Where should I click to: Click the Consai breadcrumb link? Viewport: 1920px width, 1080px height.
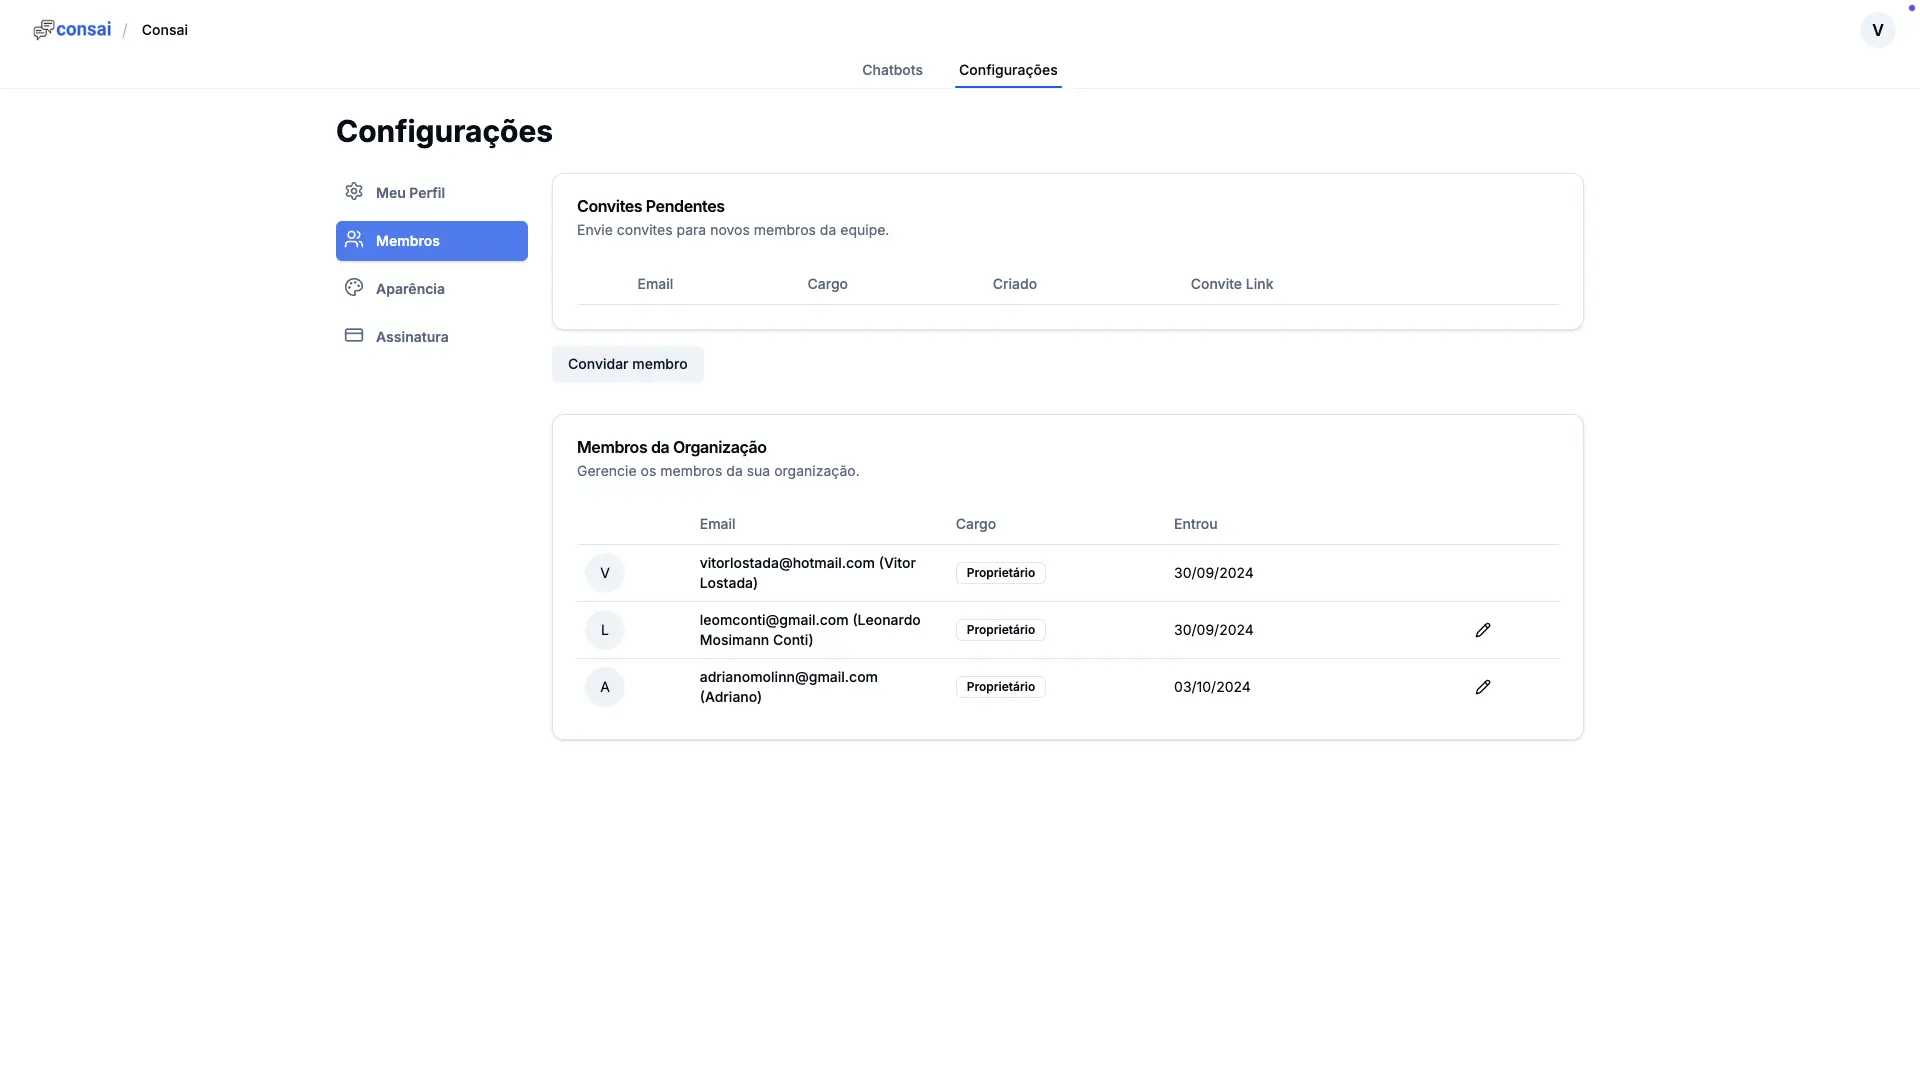(165, 30)
